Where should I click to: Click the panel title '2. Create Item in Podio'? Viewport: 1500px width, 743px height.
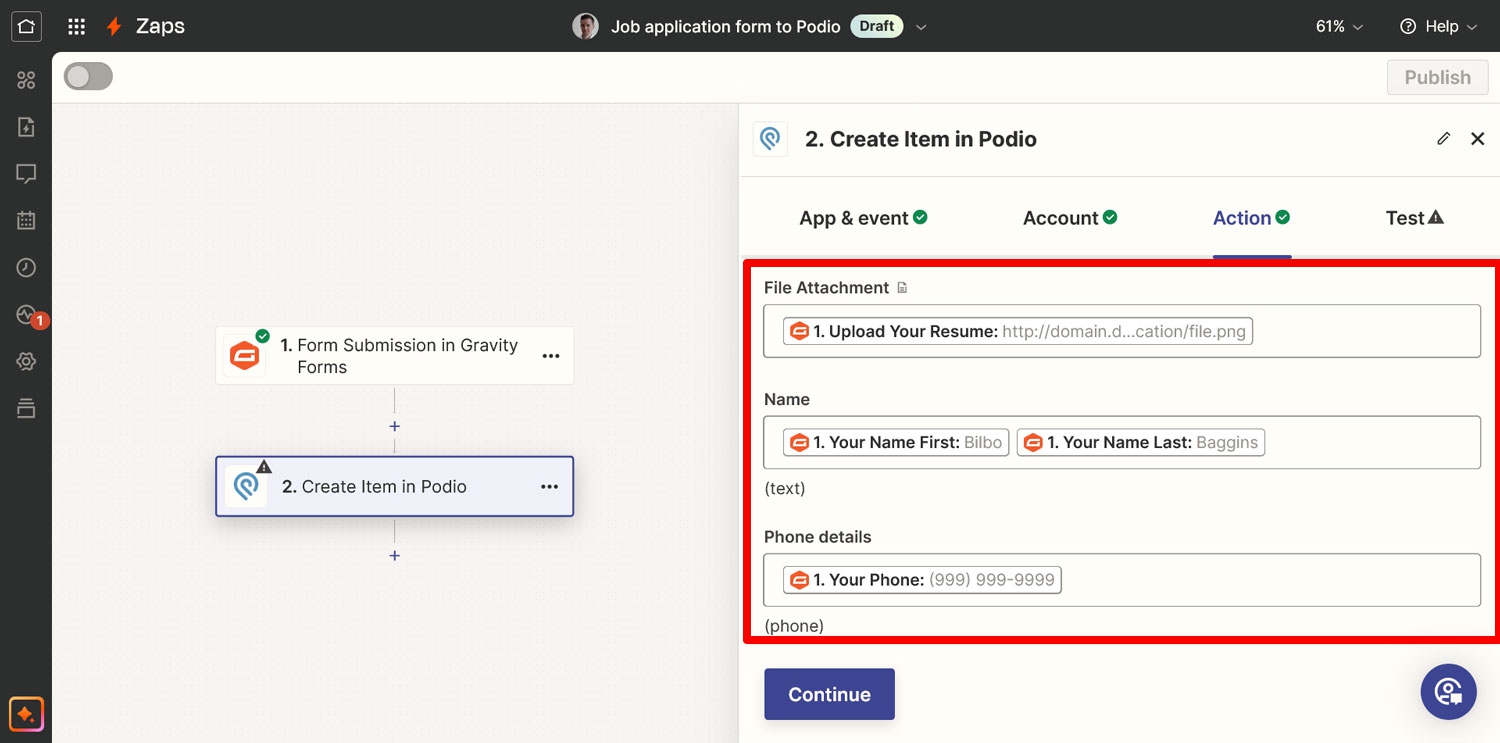(x=921, y=139)
